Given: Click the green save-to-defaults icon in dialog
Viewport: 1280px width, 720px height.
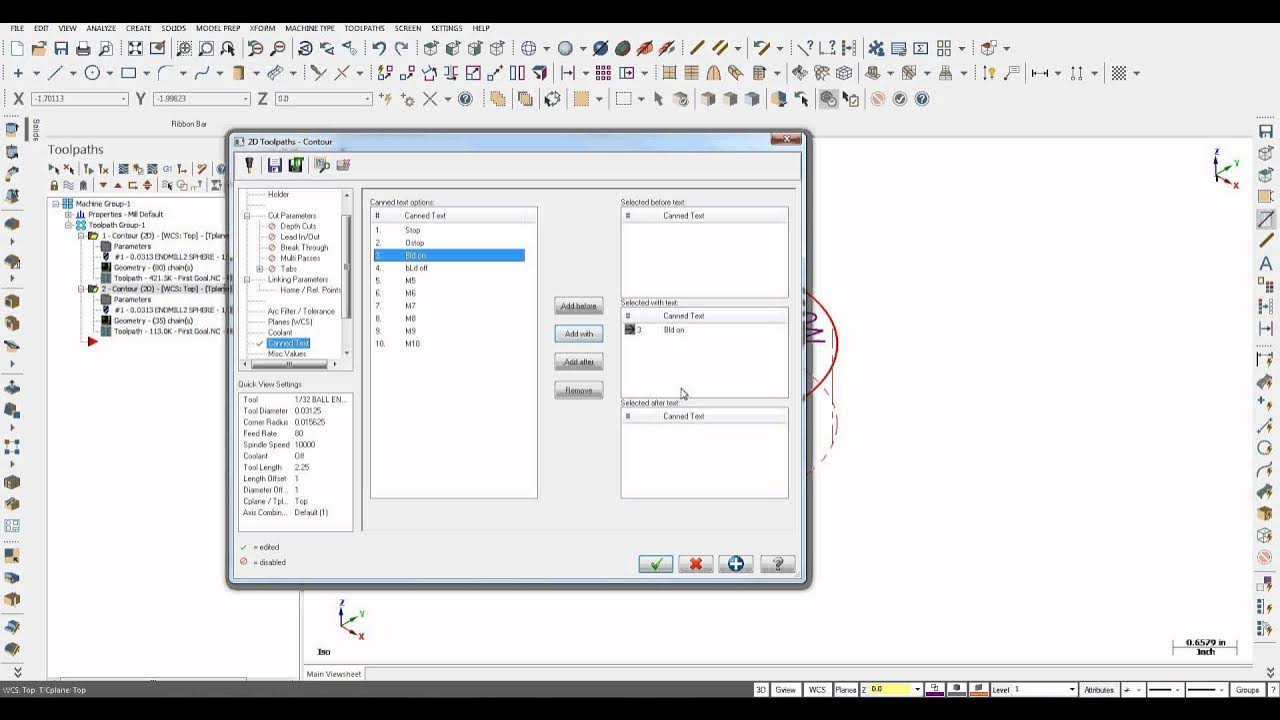Looking at the screenshot, I should point(296,165).
